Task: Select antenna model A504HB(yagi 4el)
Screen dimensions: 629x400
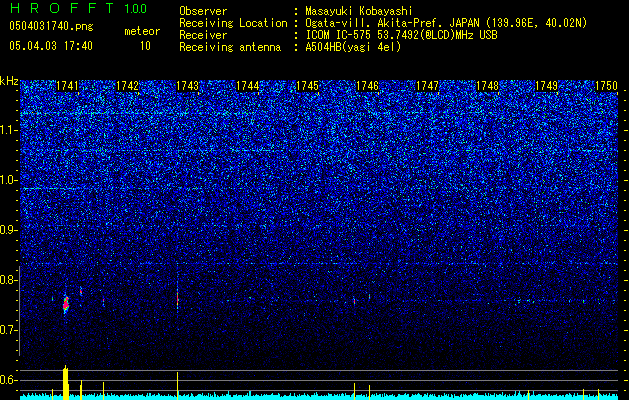Action: (353, 47)
